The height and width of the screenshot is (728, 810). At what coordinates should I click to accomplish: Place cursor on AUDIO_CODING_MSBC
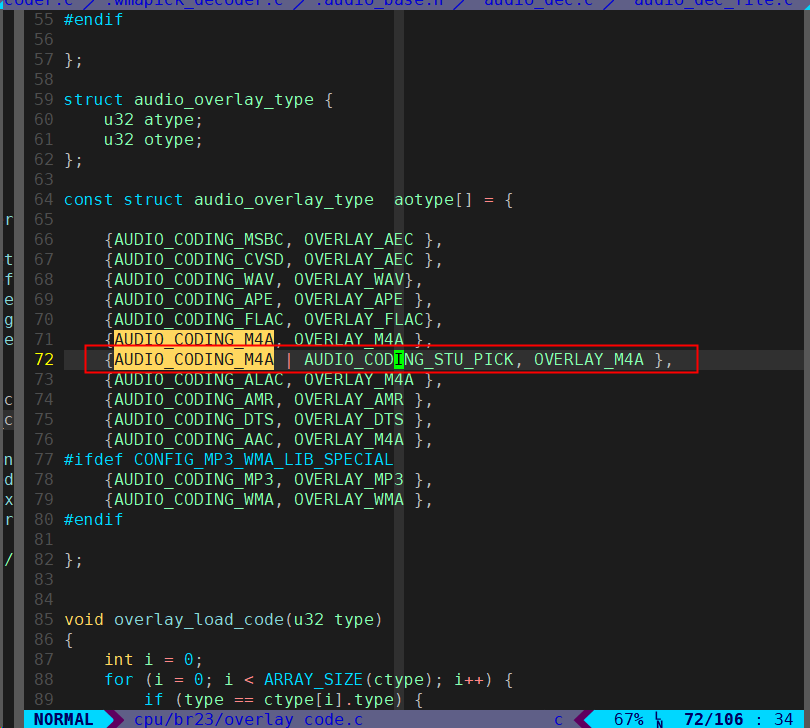(199, 240)
